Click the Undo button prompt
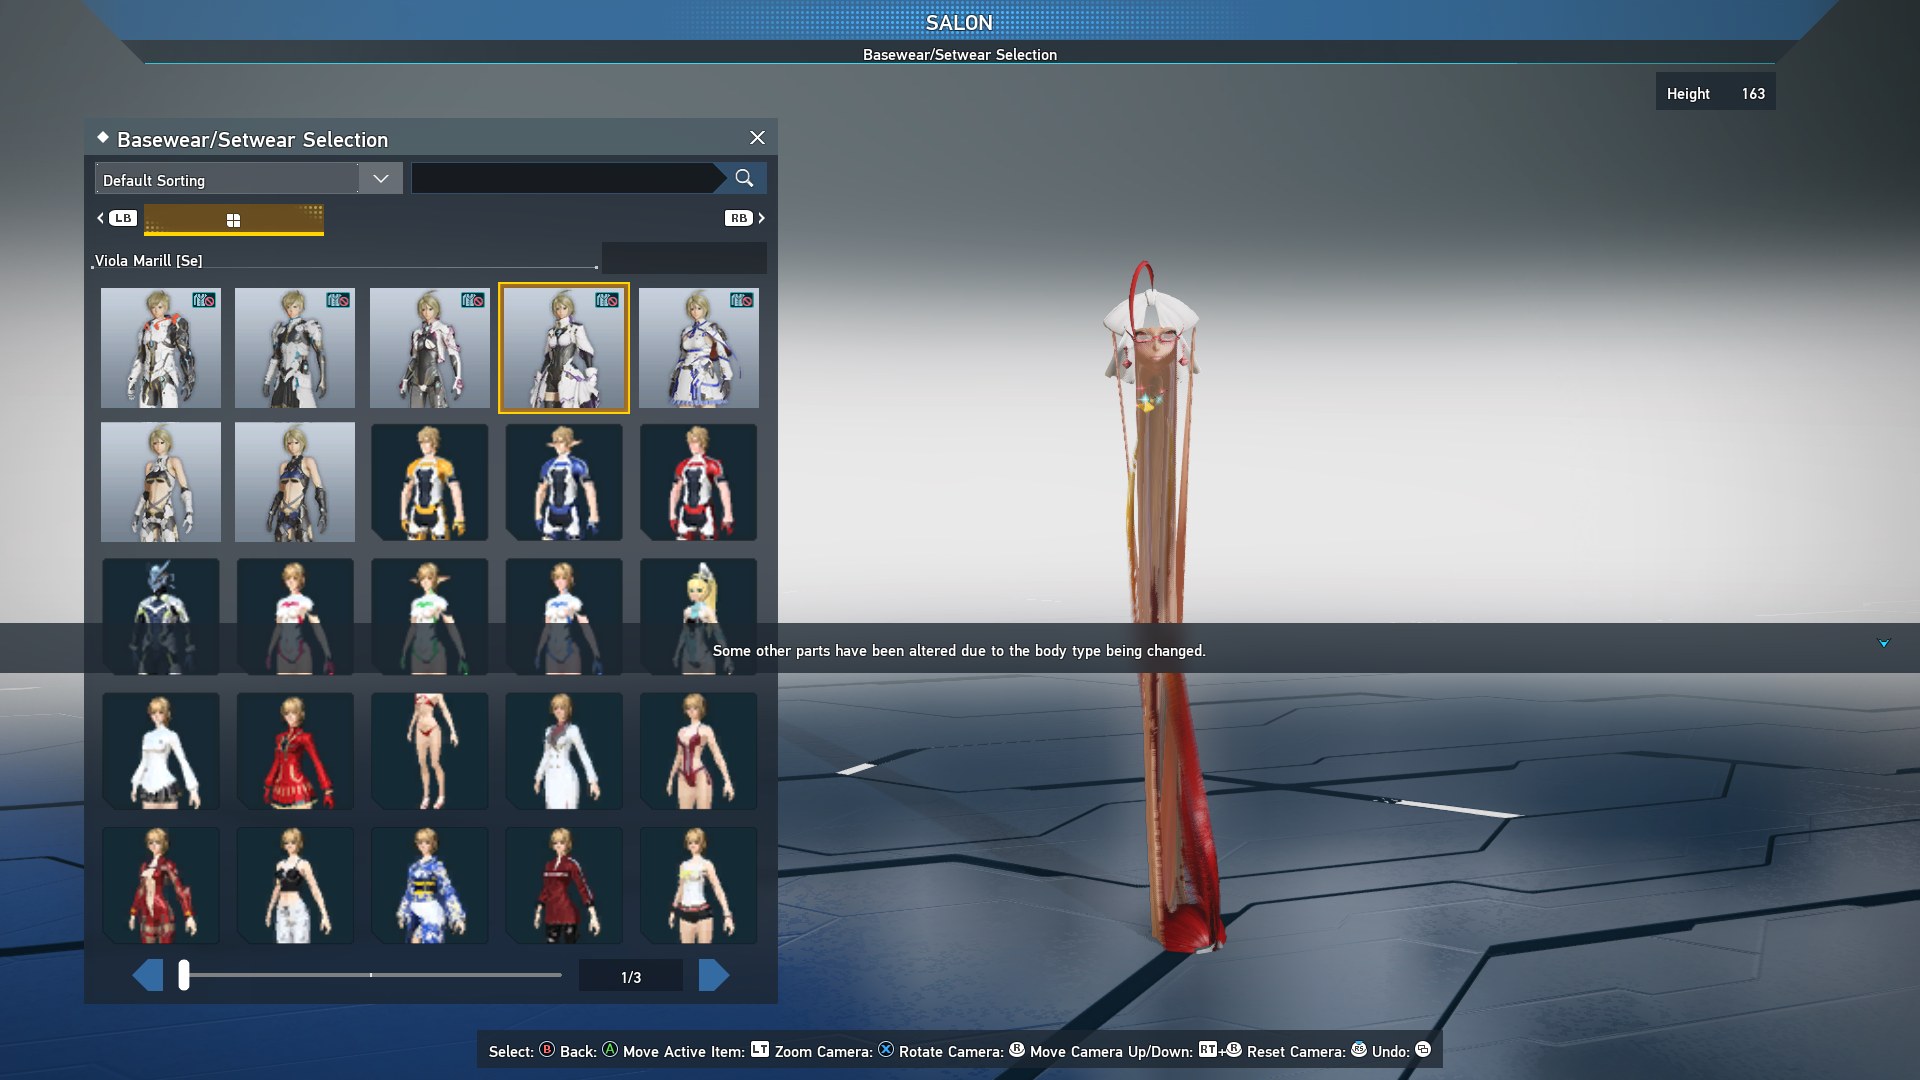 (x=1422, y=1050)
